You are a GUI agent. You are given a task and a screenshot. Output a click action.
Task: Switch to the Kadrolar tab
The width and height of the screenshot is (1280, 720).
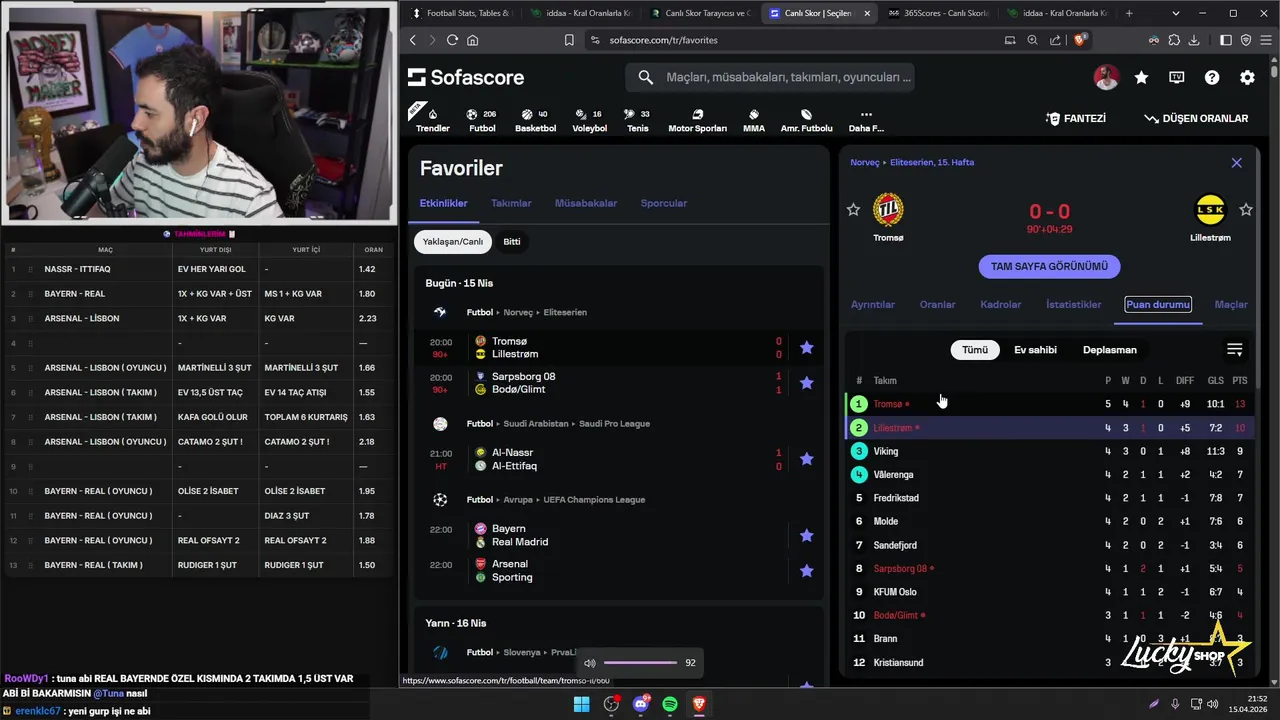[x=1001, y=304]
